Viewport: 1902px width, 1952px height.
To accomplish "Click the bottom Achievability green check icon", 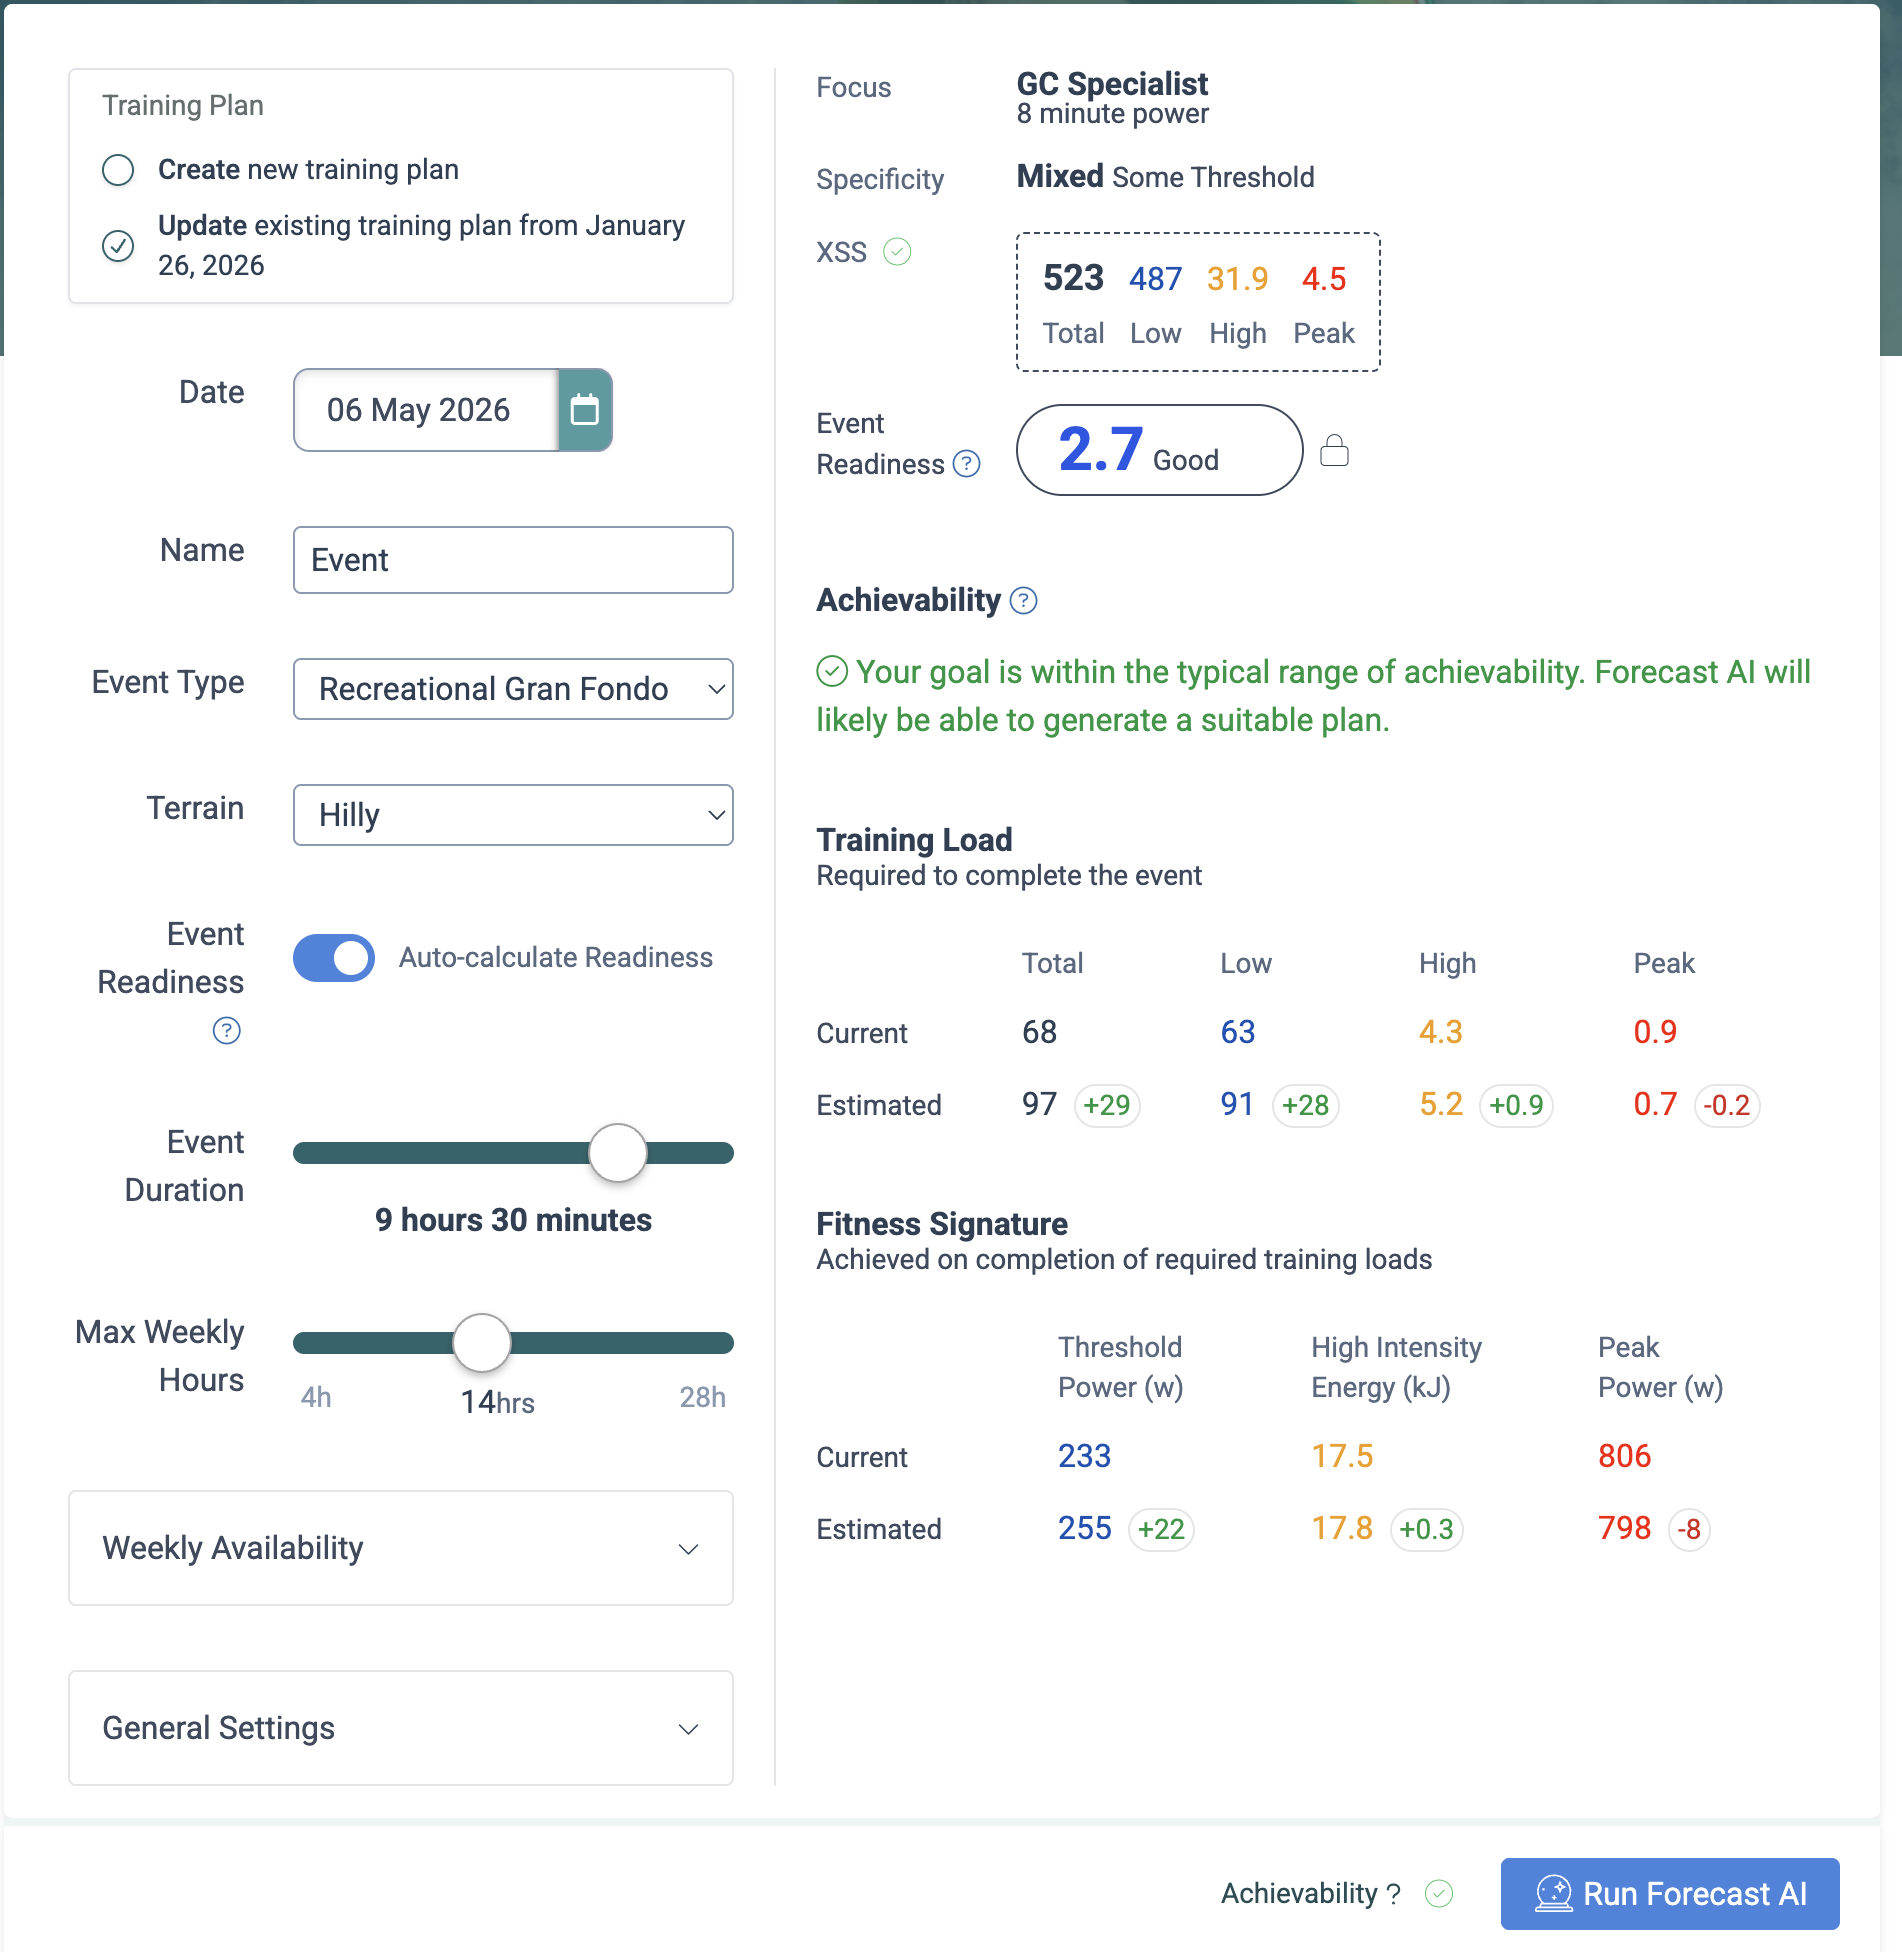I will pos(1438,1893).
